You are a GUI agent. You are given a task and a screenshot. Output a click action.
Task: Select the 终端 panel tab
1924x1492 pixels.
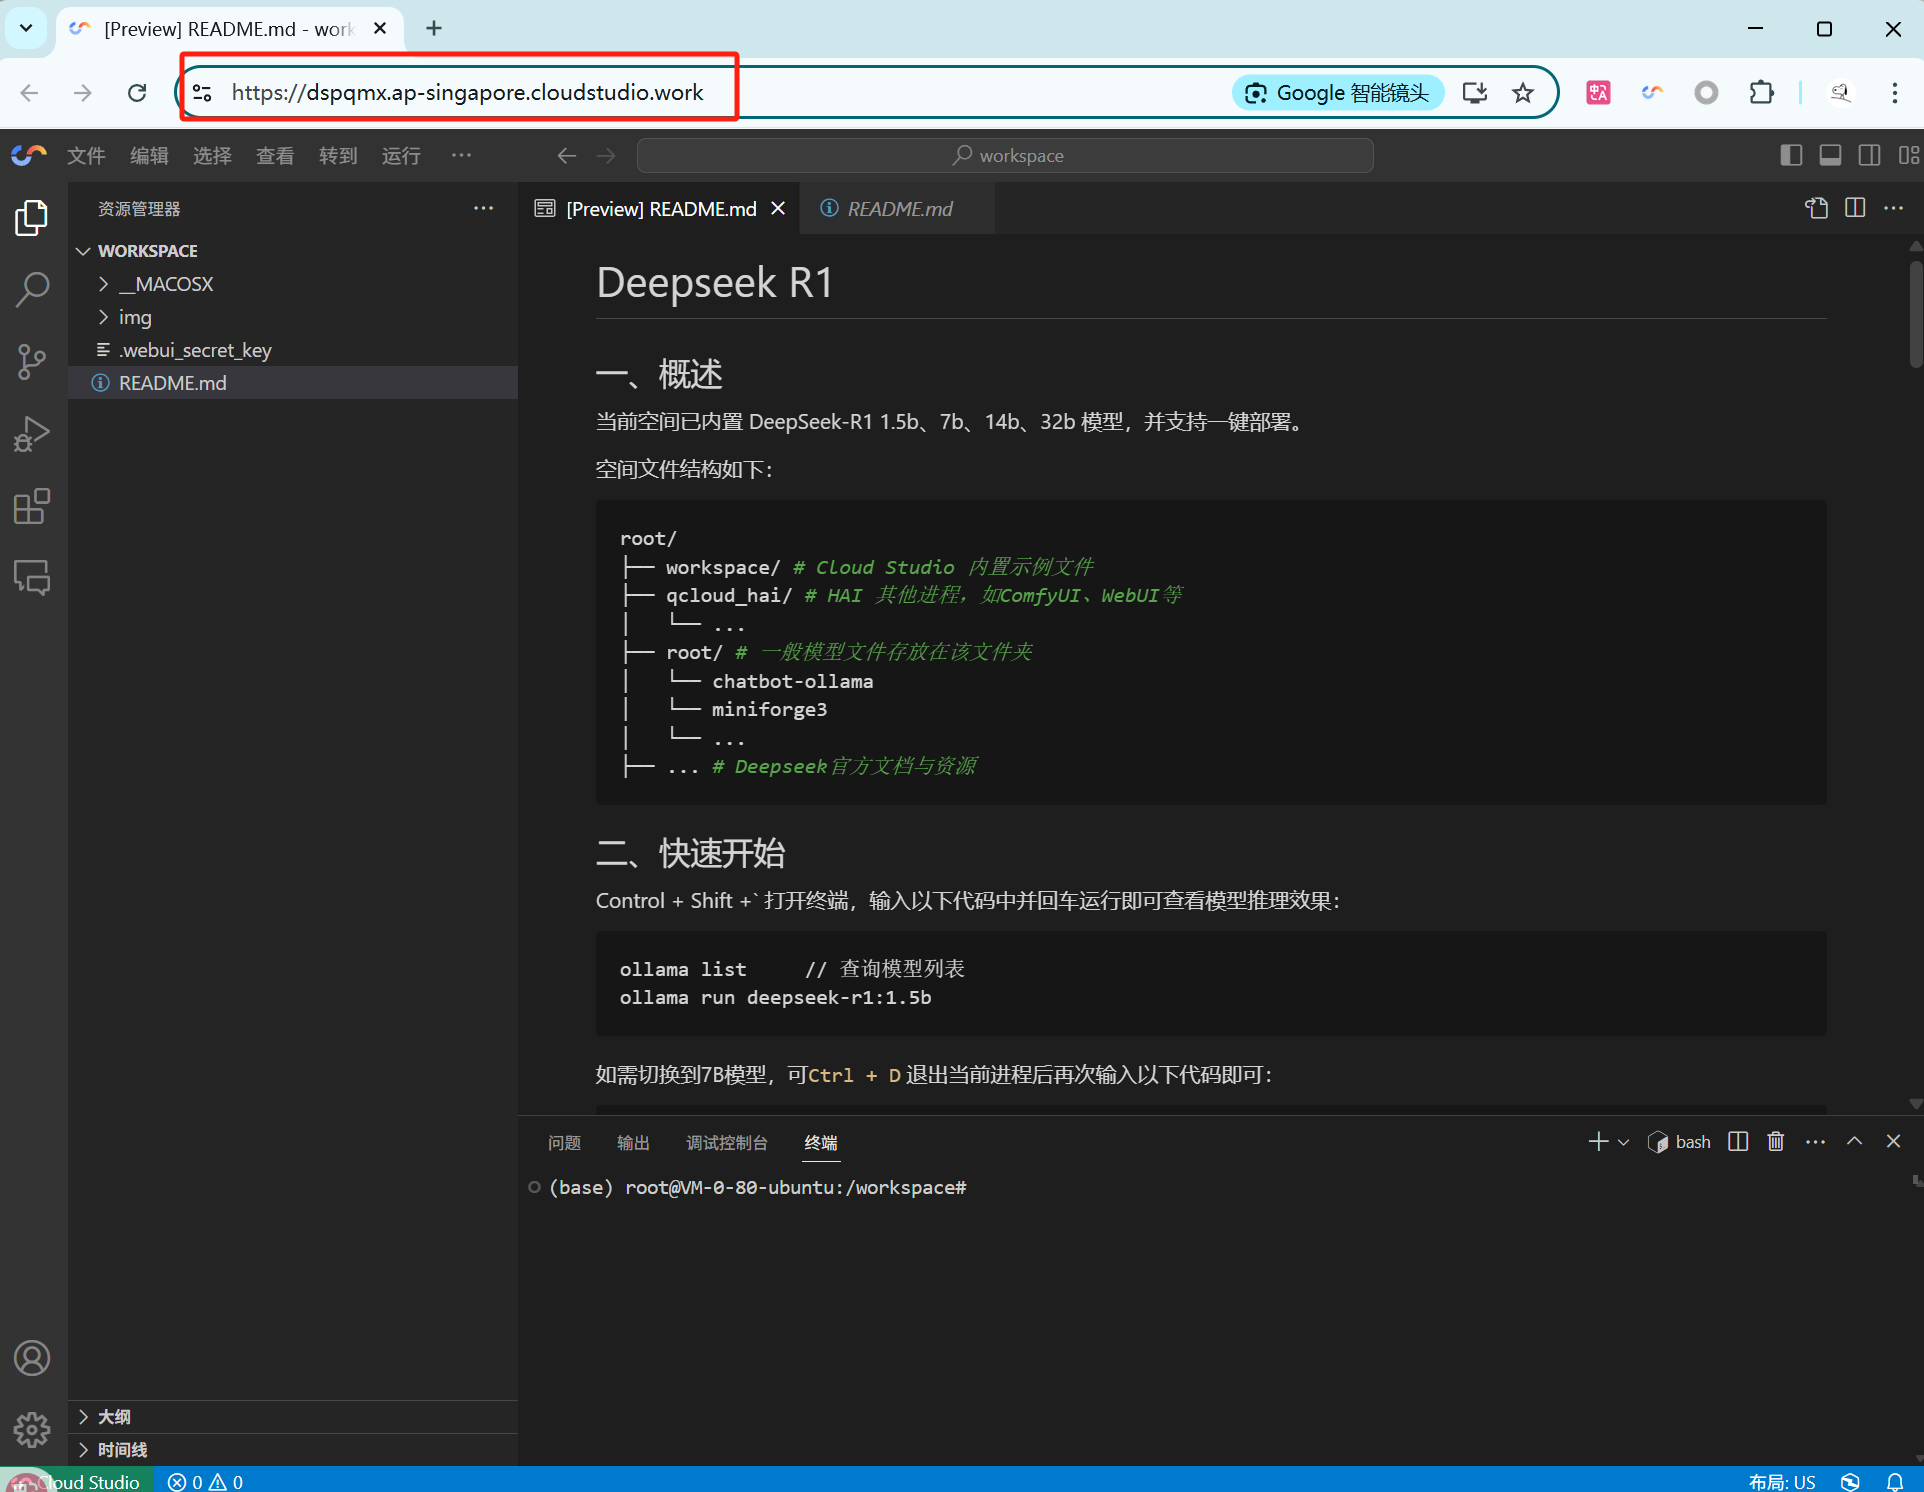coord(821,1142)
